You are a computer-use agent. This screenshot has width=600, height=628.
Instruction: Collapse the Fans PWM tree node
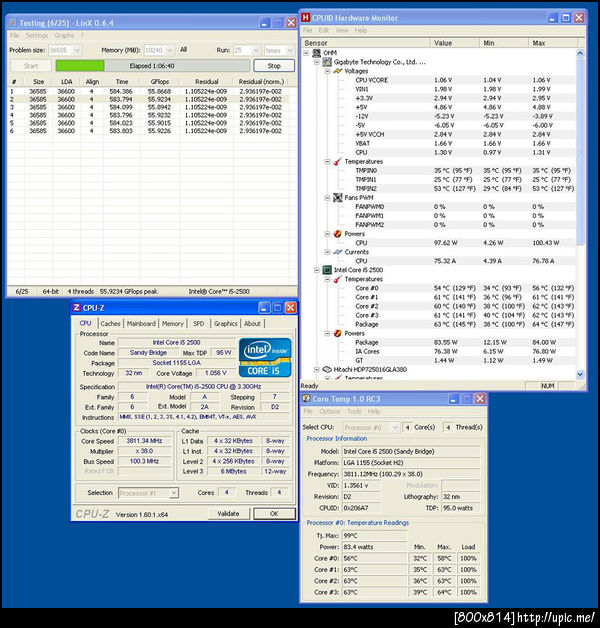327,198
